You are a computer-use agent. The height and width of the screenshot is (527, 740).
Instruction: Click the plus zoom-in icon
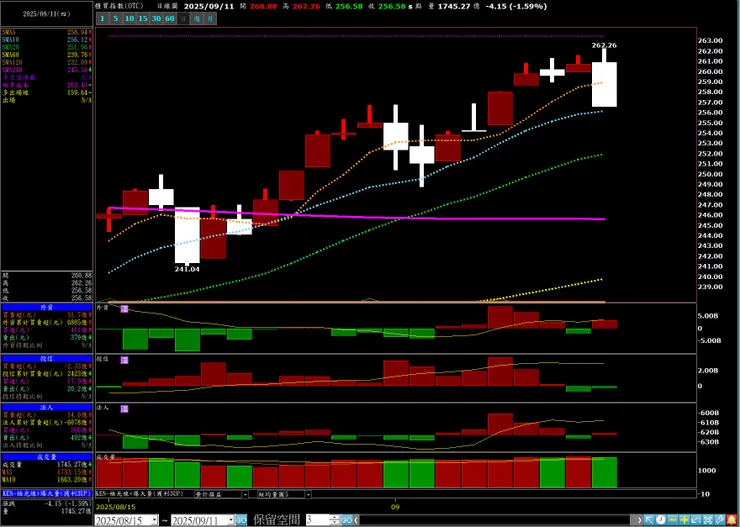click(x=684, y=520)
